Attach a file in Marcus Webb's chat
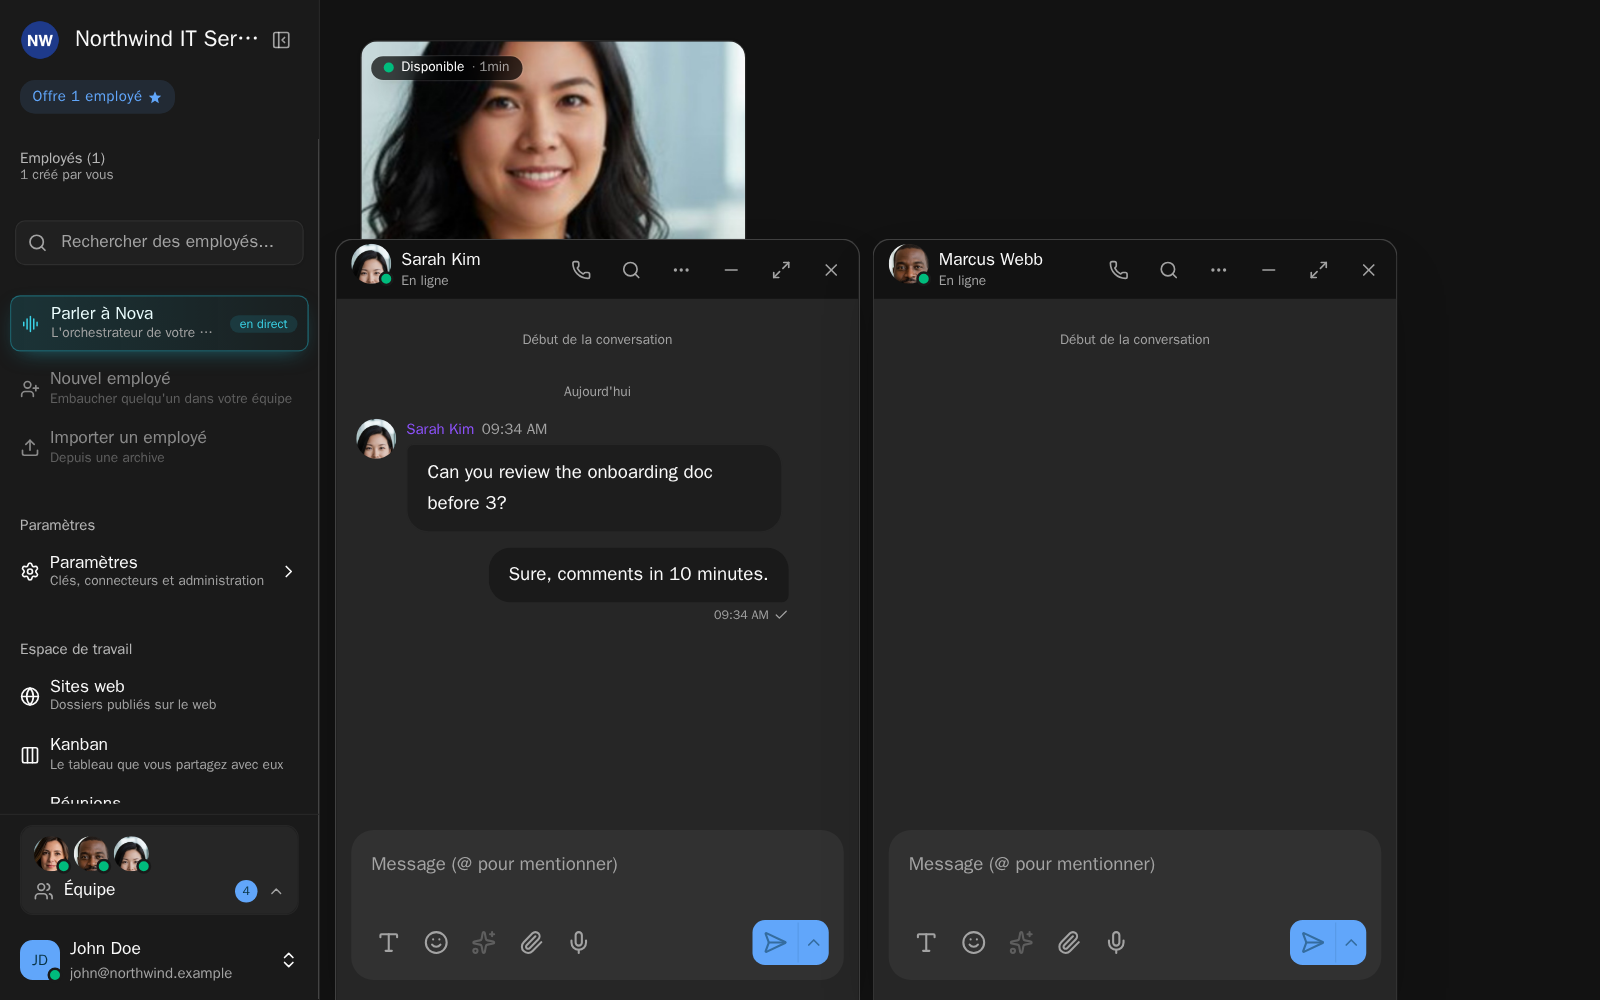The width and height of the screenshot is (1600, 1000). [x=1069, y=942]
